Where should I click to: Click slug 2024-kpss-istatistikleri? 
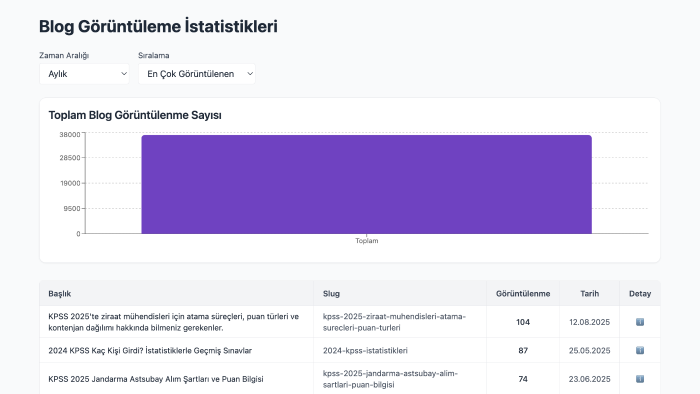pos(365,351)
